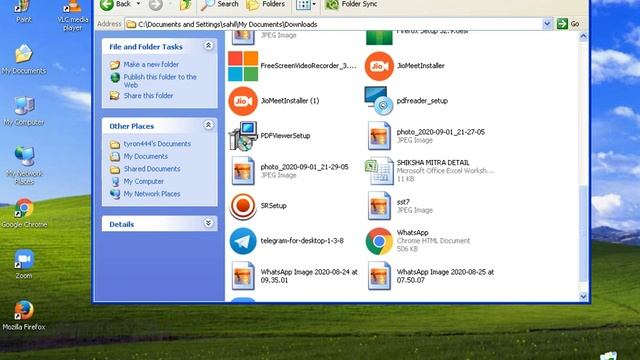Select the pdfreader_setup installer icon

coord(379,101)
